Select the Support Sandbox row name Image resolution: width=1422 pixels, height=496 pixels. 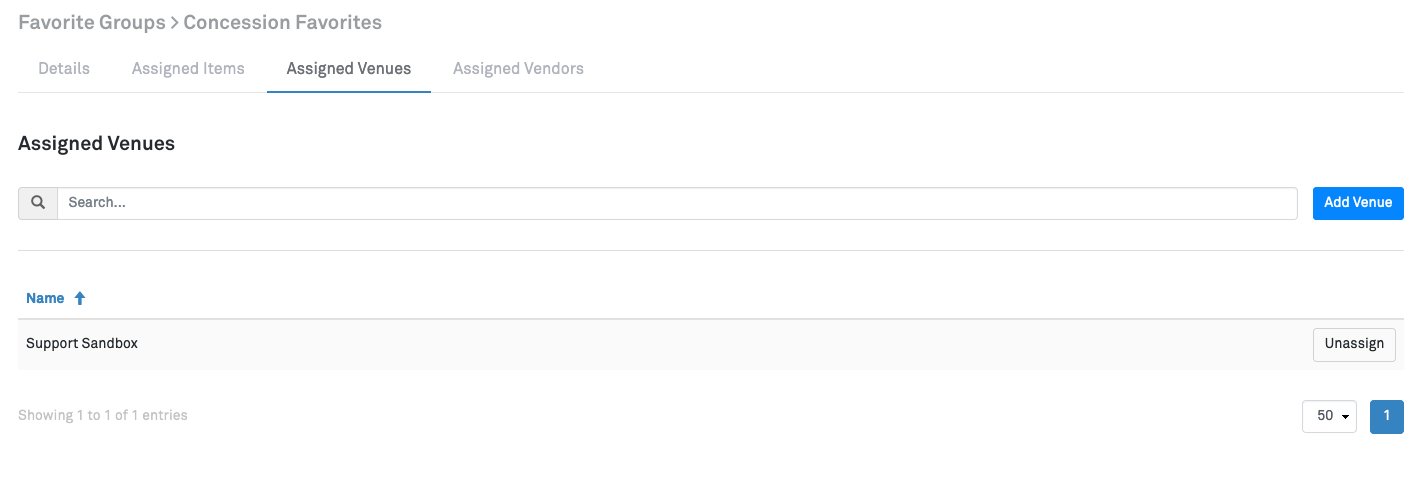(82, 343)
